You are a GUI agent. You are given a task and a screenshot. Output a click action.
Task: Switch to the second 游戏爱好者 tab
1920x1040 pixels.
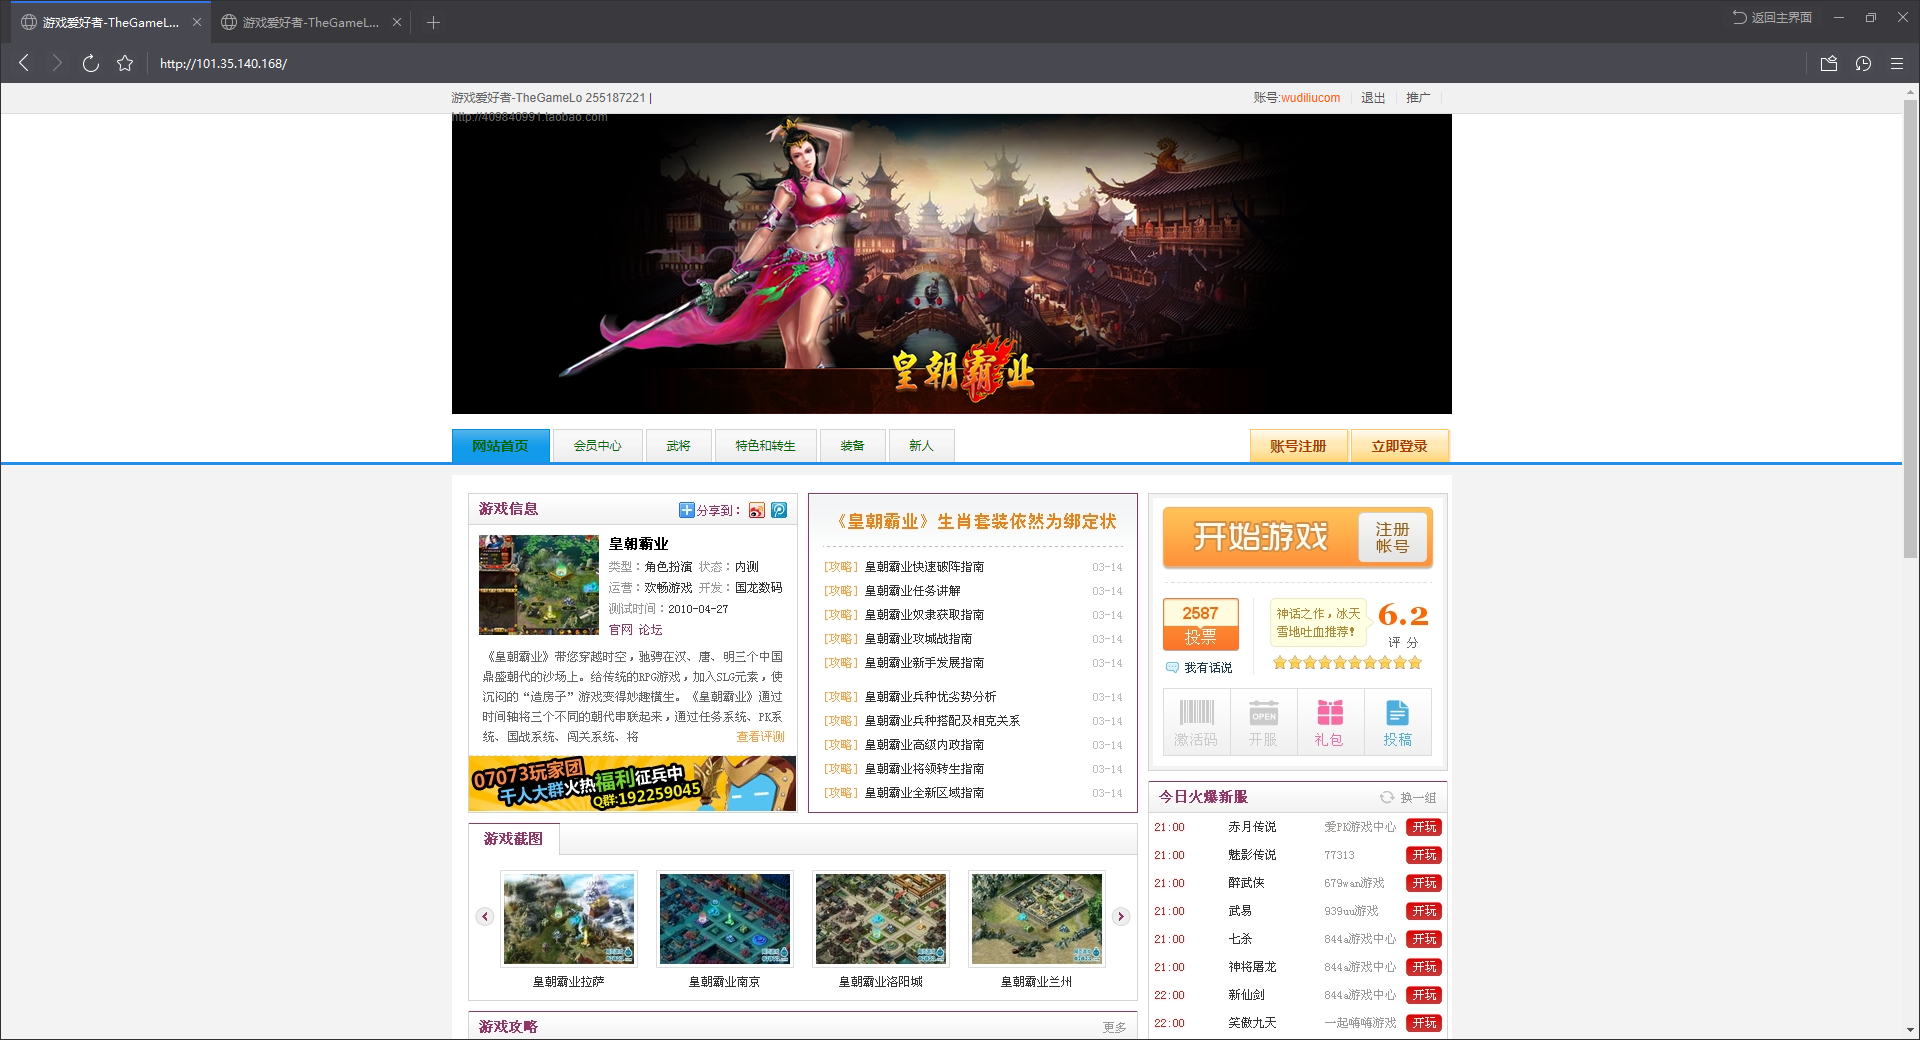coord(311,22)
